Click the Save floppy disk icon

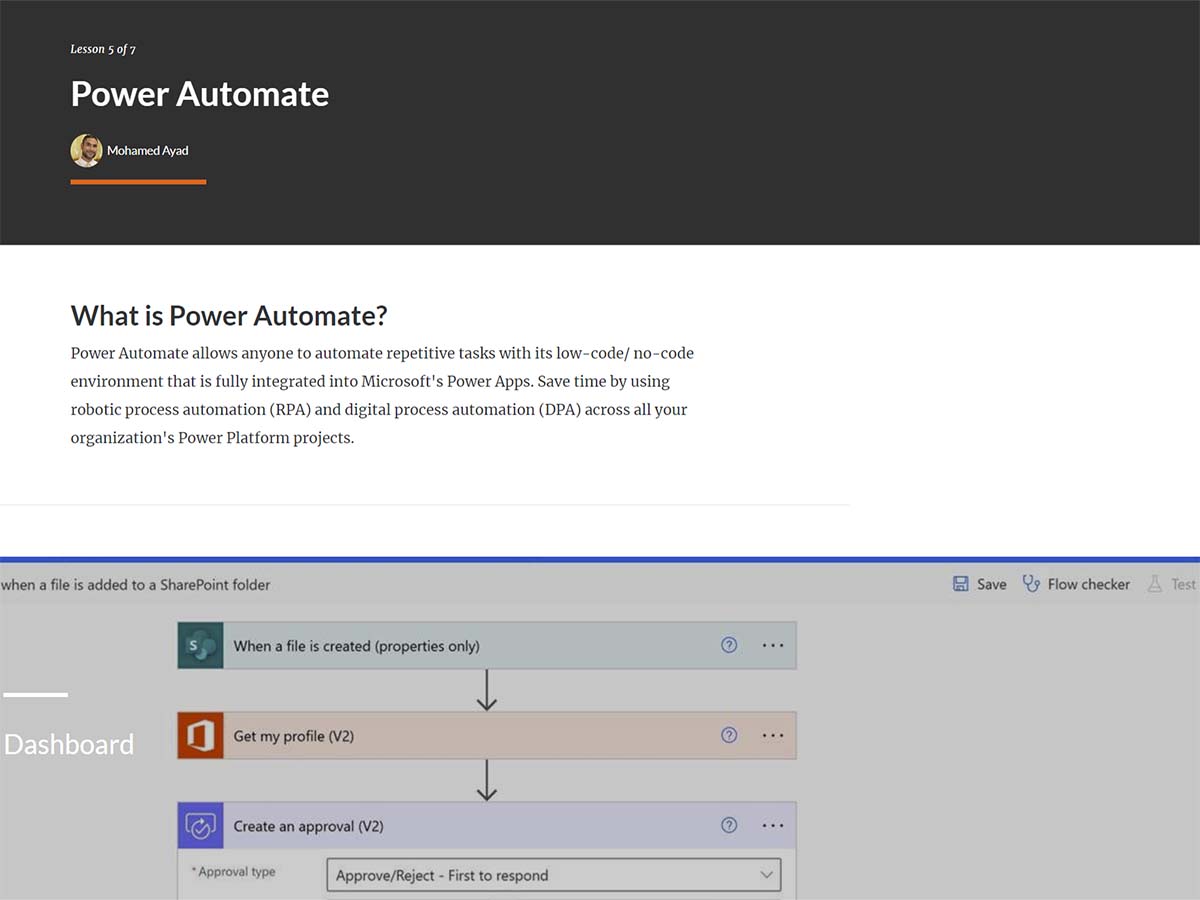coord(961,584)
